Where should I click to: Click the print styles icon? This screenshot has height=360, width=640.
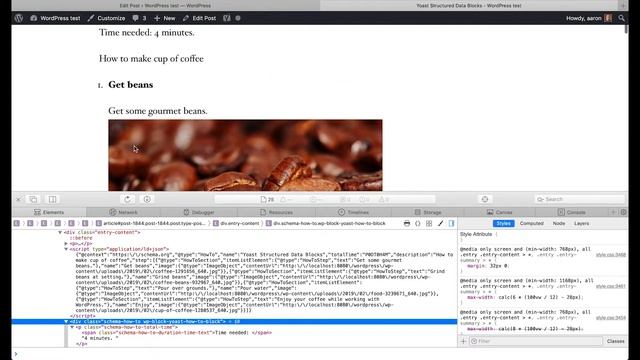[x=407, y=223]
